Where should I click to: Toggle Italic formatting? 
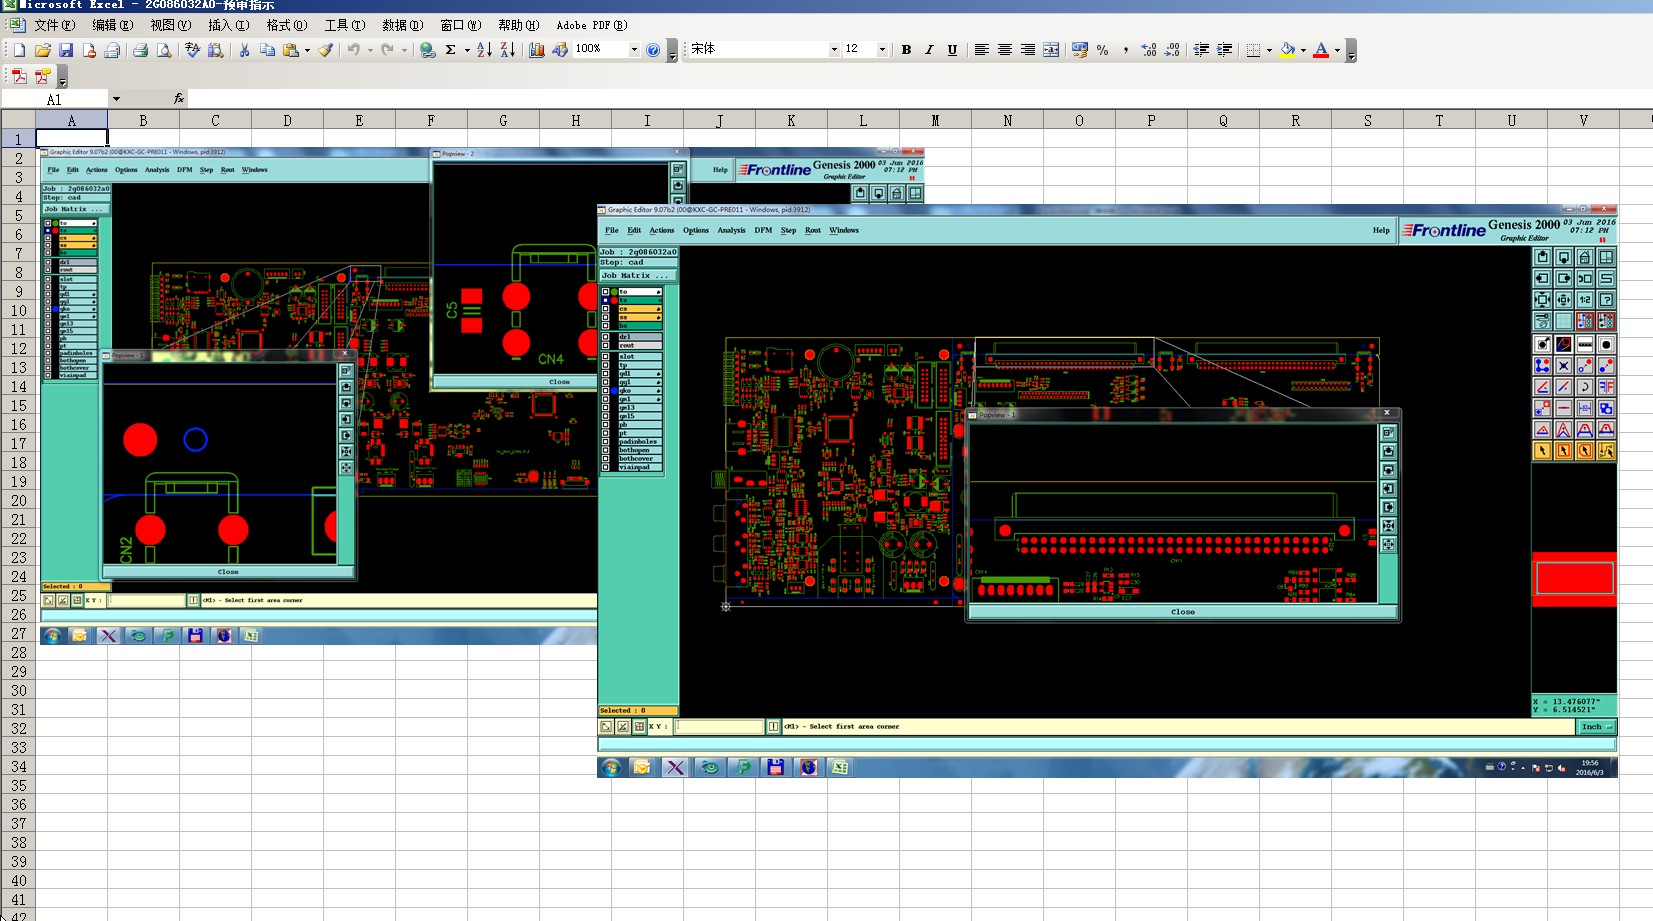(929, 50)
